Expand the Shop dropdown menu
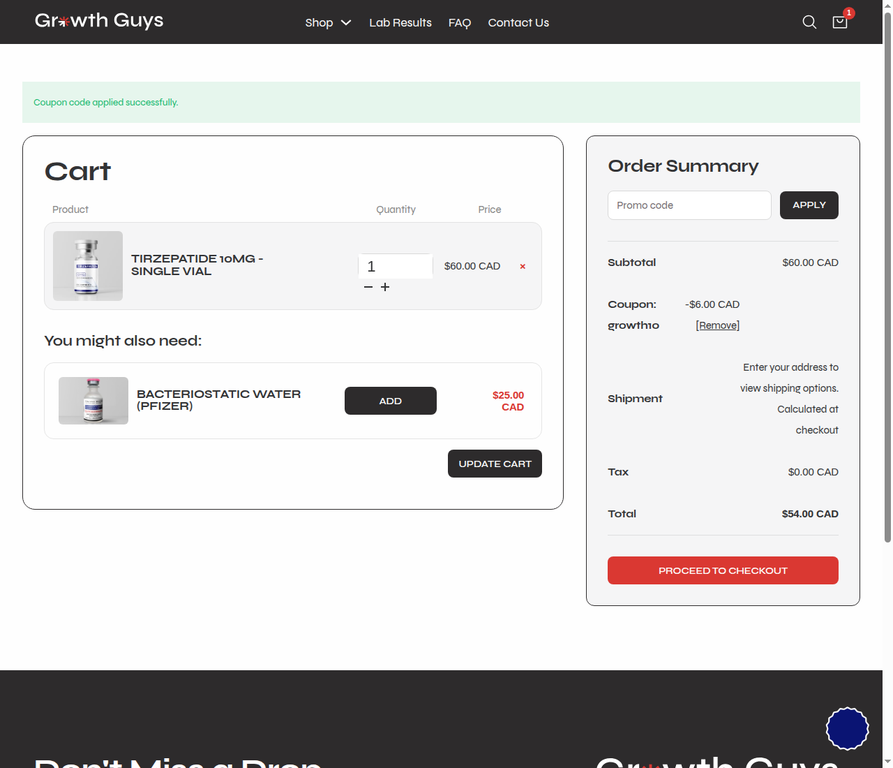Viewport: 893px width, 768px height. (x=328, y=23)
